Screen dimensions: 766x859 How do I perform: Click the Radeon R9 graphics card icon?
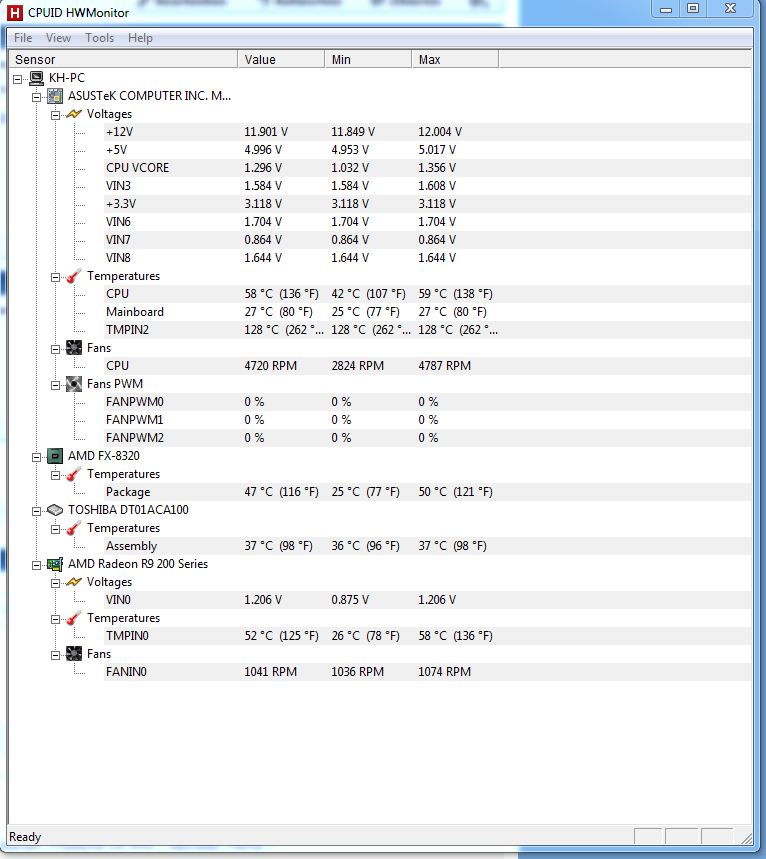[x=55, y=564]
